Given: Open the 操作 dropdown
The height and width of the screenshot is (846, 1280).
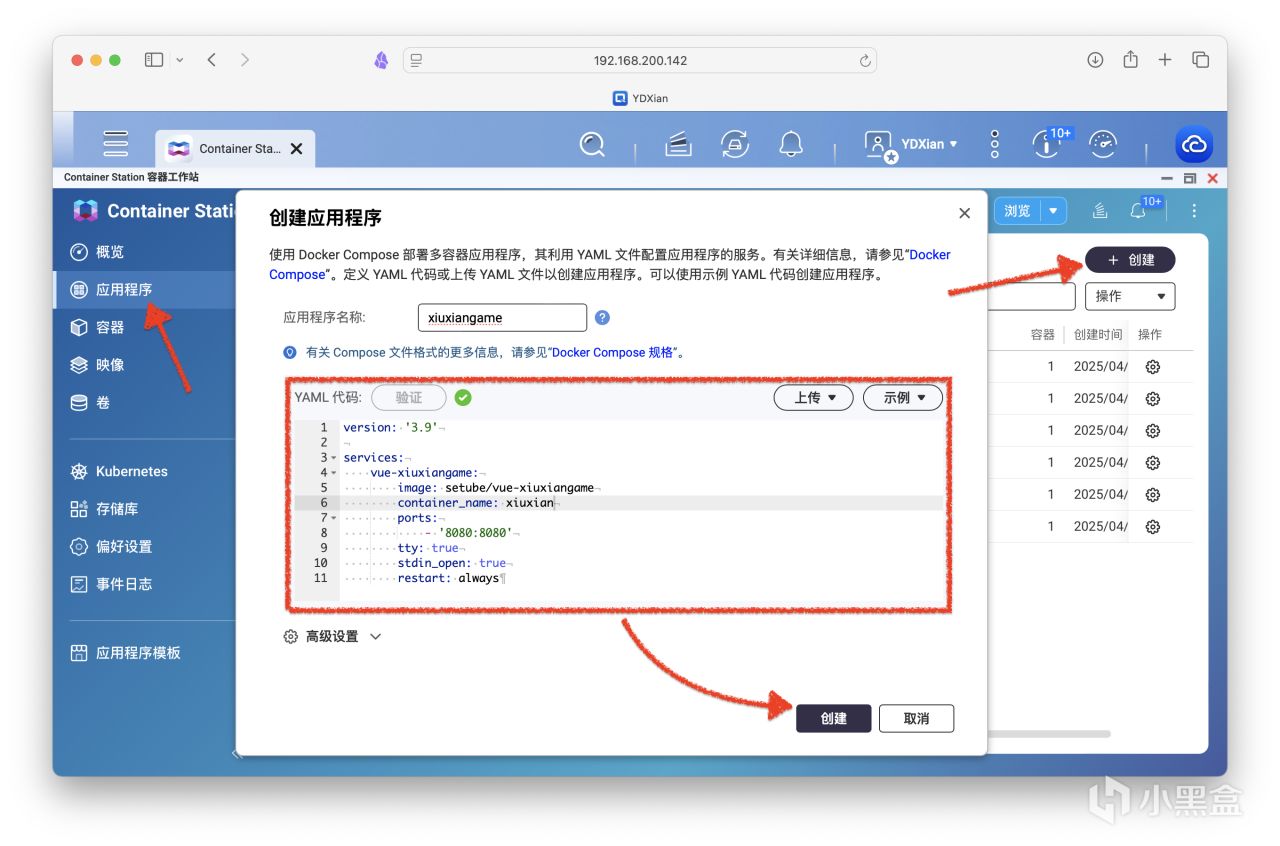Looking at the screenshot, I should pyautogui.click(x=1130, y=296).
